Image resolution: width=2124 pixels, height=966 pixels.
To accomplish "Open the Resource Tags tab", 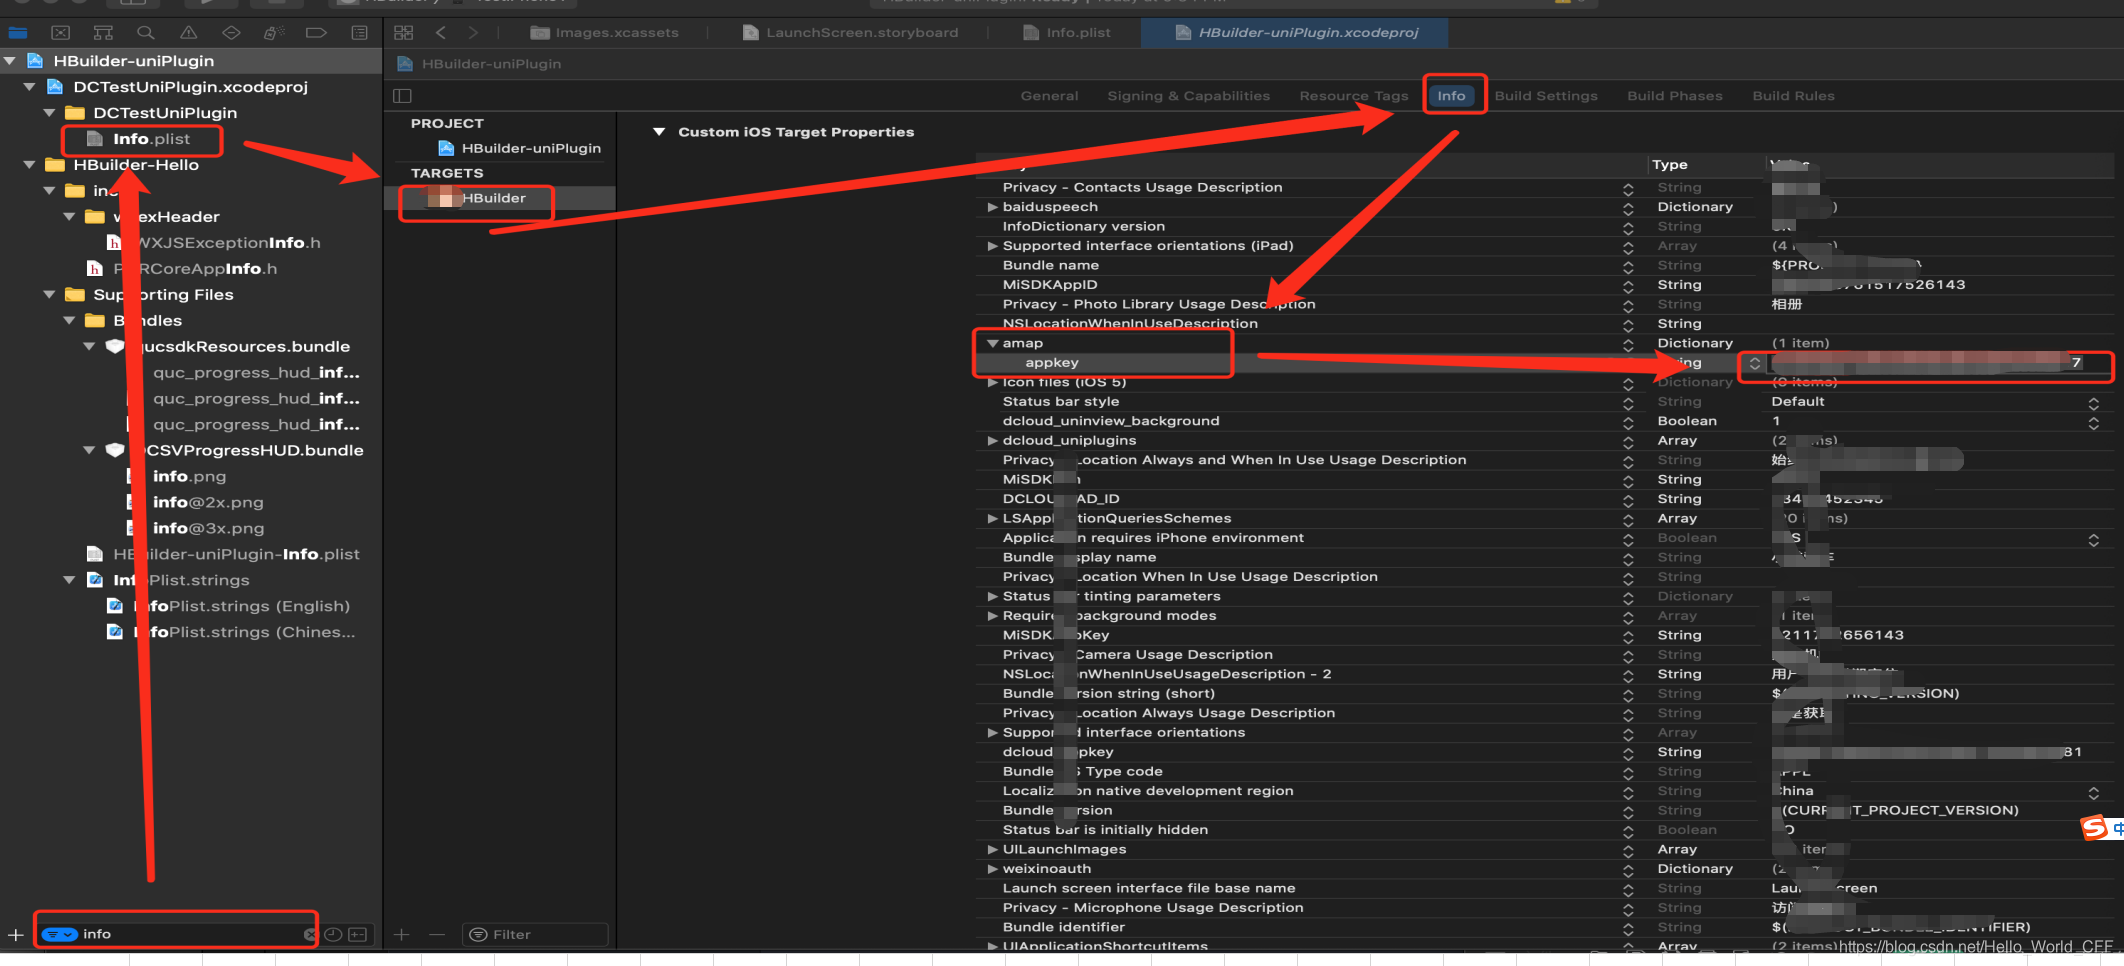I will point(1353,96).
